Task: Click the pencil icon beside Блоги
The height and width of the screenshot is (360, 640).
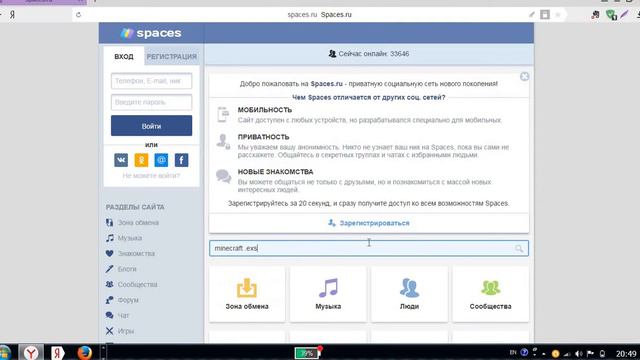Action: pyautogui.click(x=109, y=269)
